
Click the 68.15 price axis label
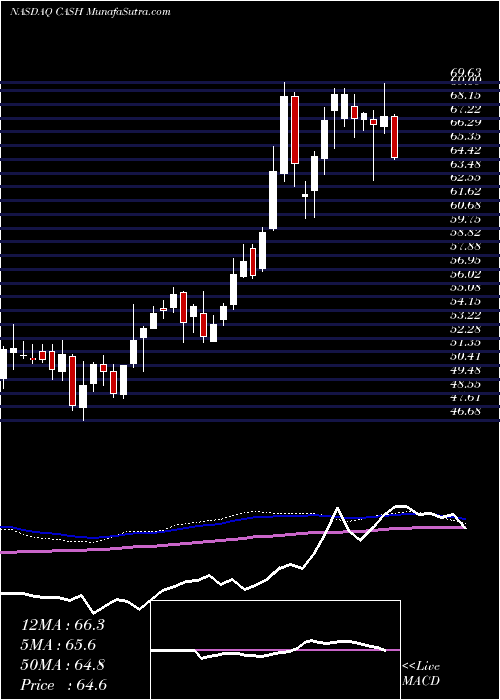(464, 96)
